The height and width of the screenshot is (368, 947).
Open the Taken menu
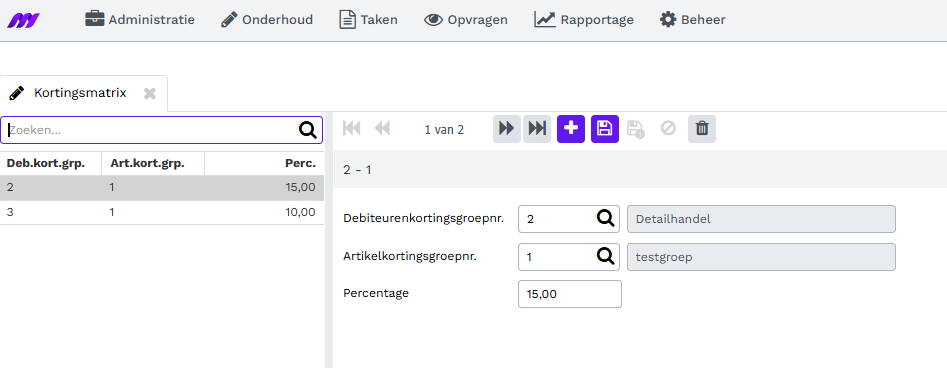point(368,19)
